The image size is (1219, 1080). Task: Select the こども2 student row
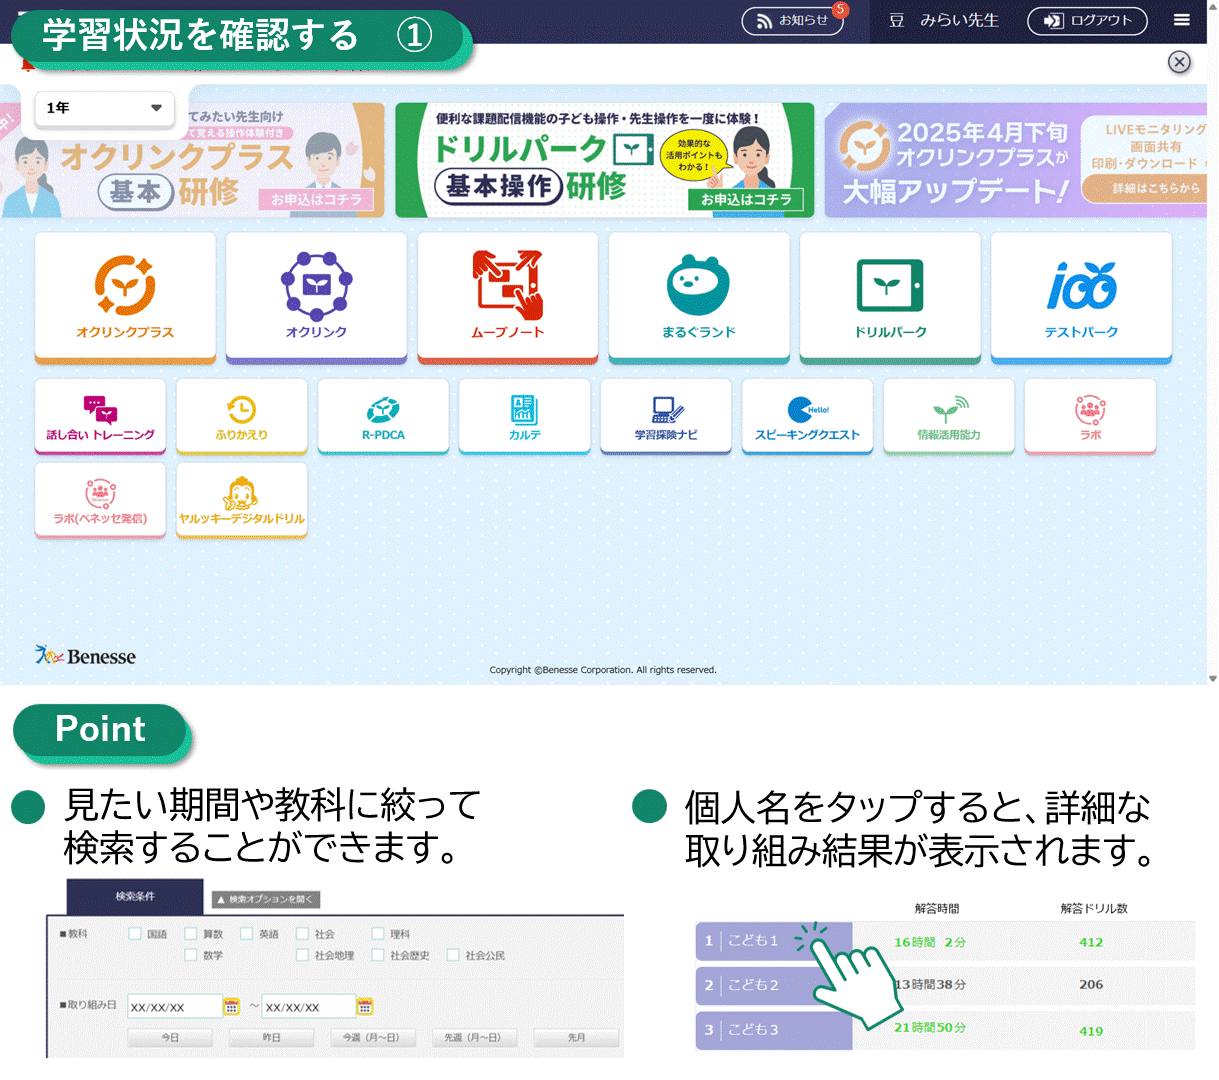tap(774, 985)
